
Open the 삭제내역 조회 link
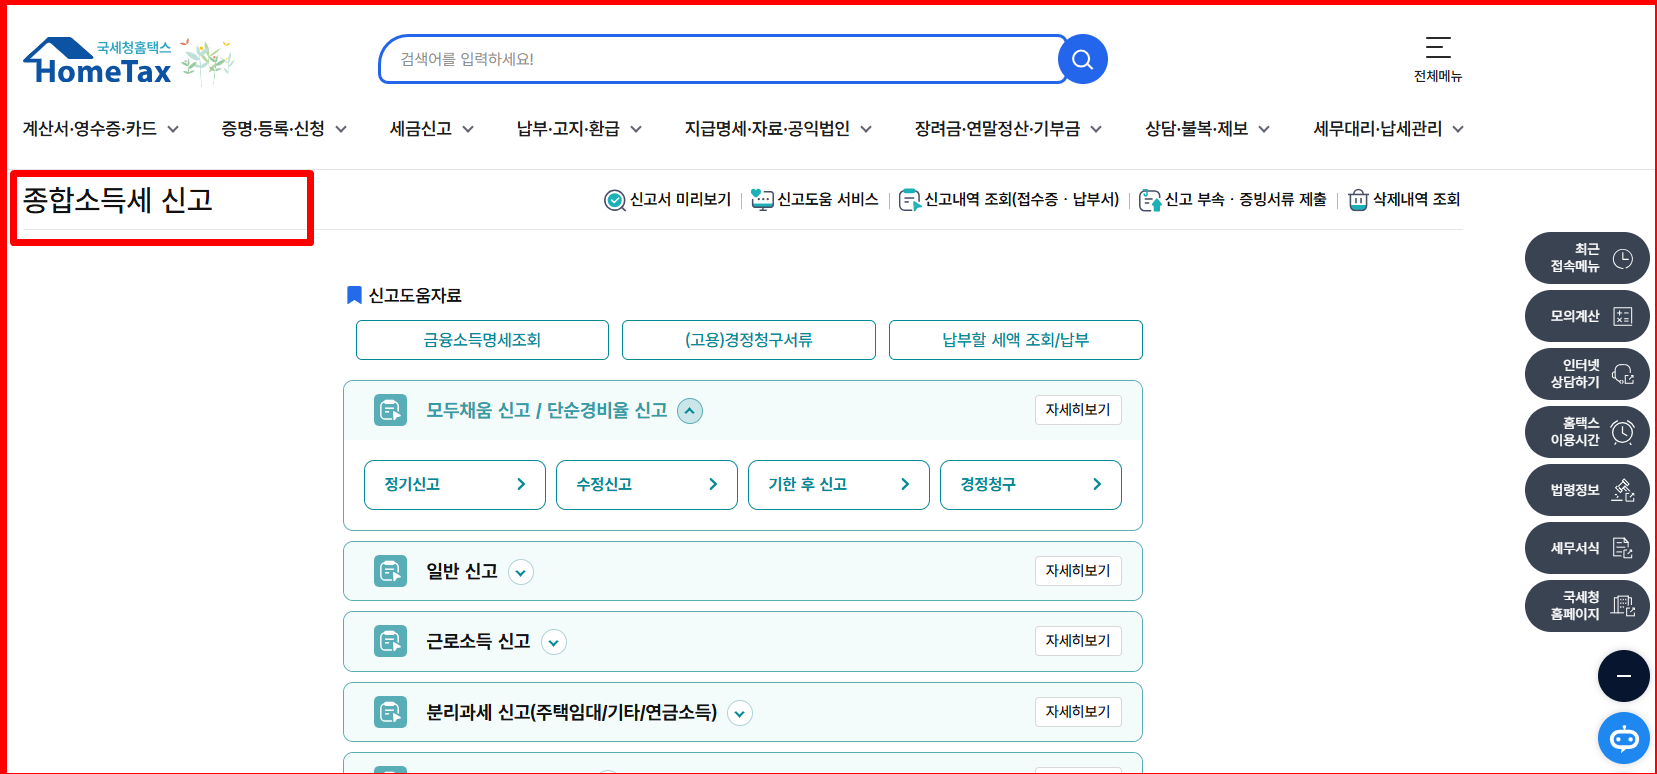point(1404,200)
